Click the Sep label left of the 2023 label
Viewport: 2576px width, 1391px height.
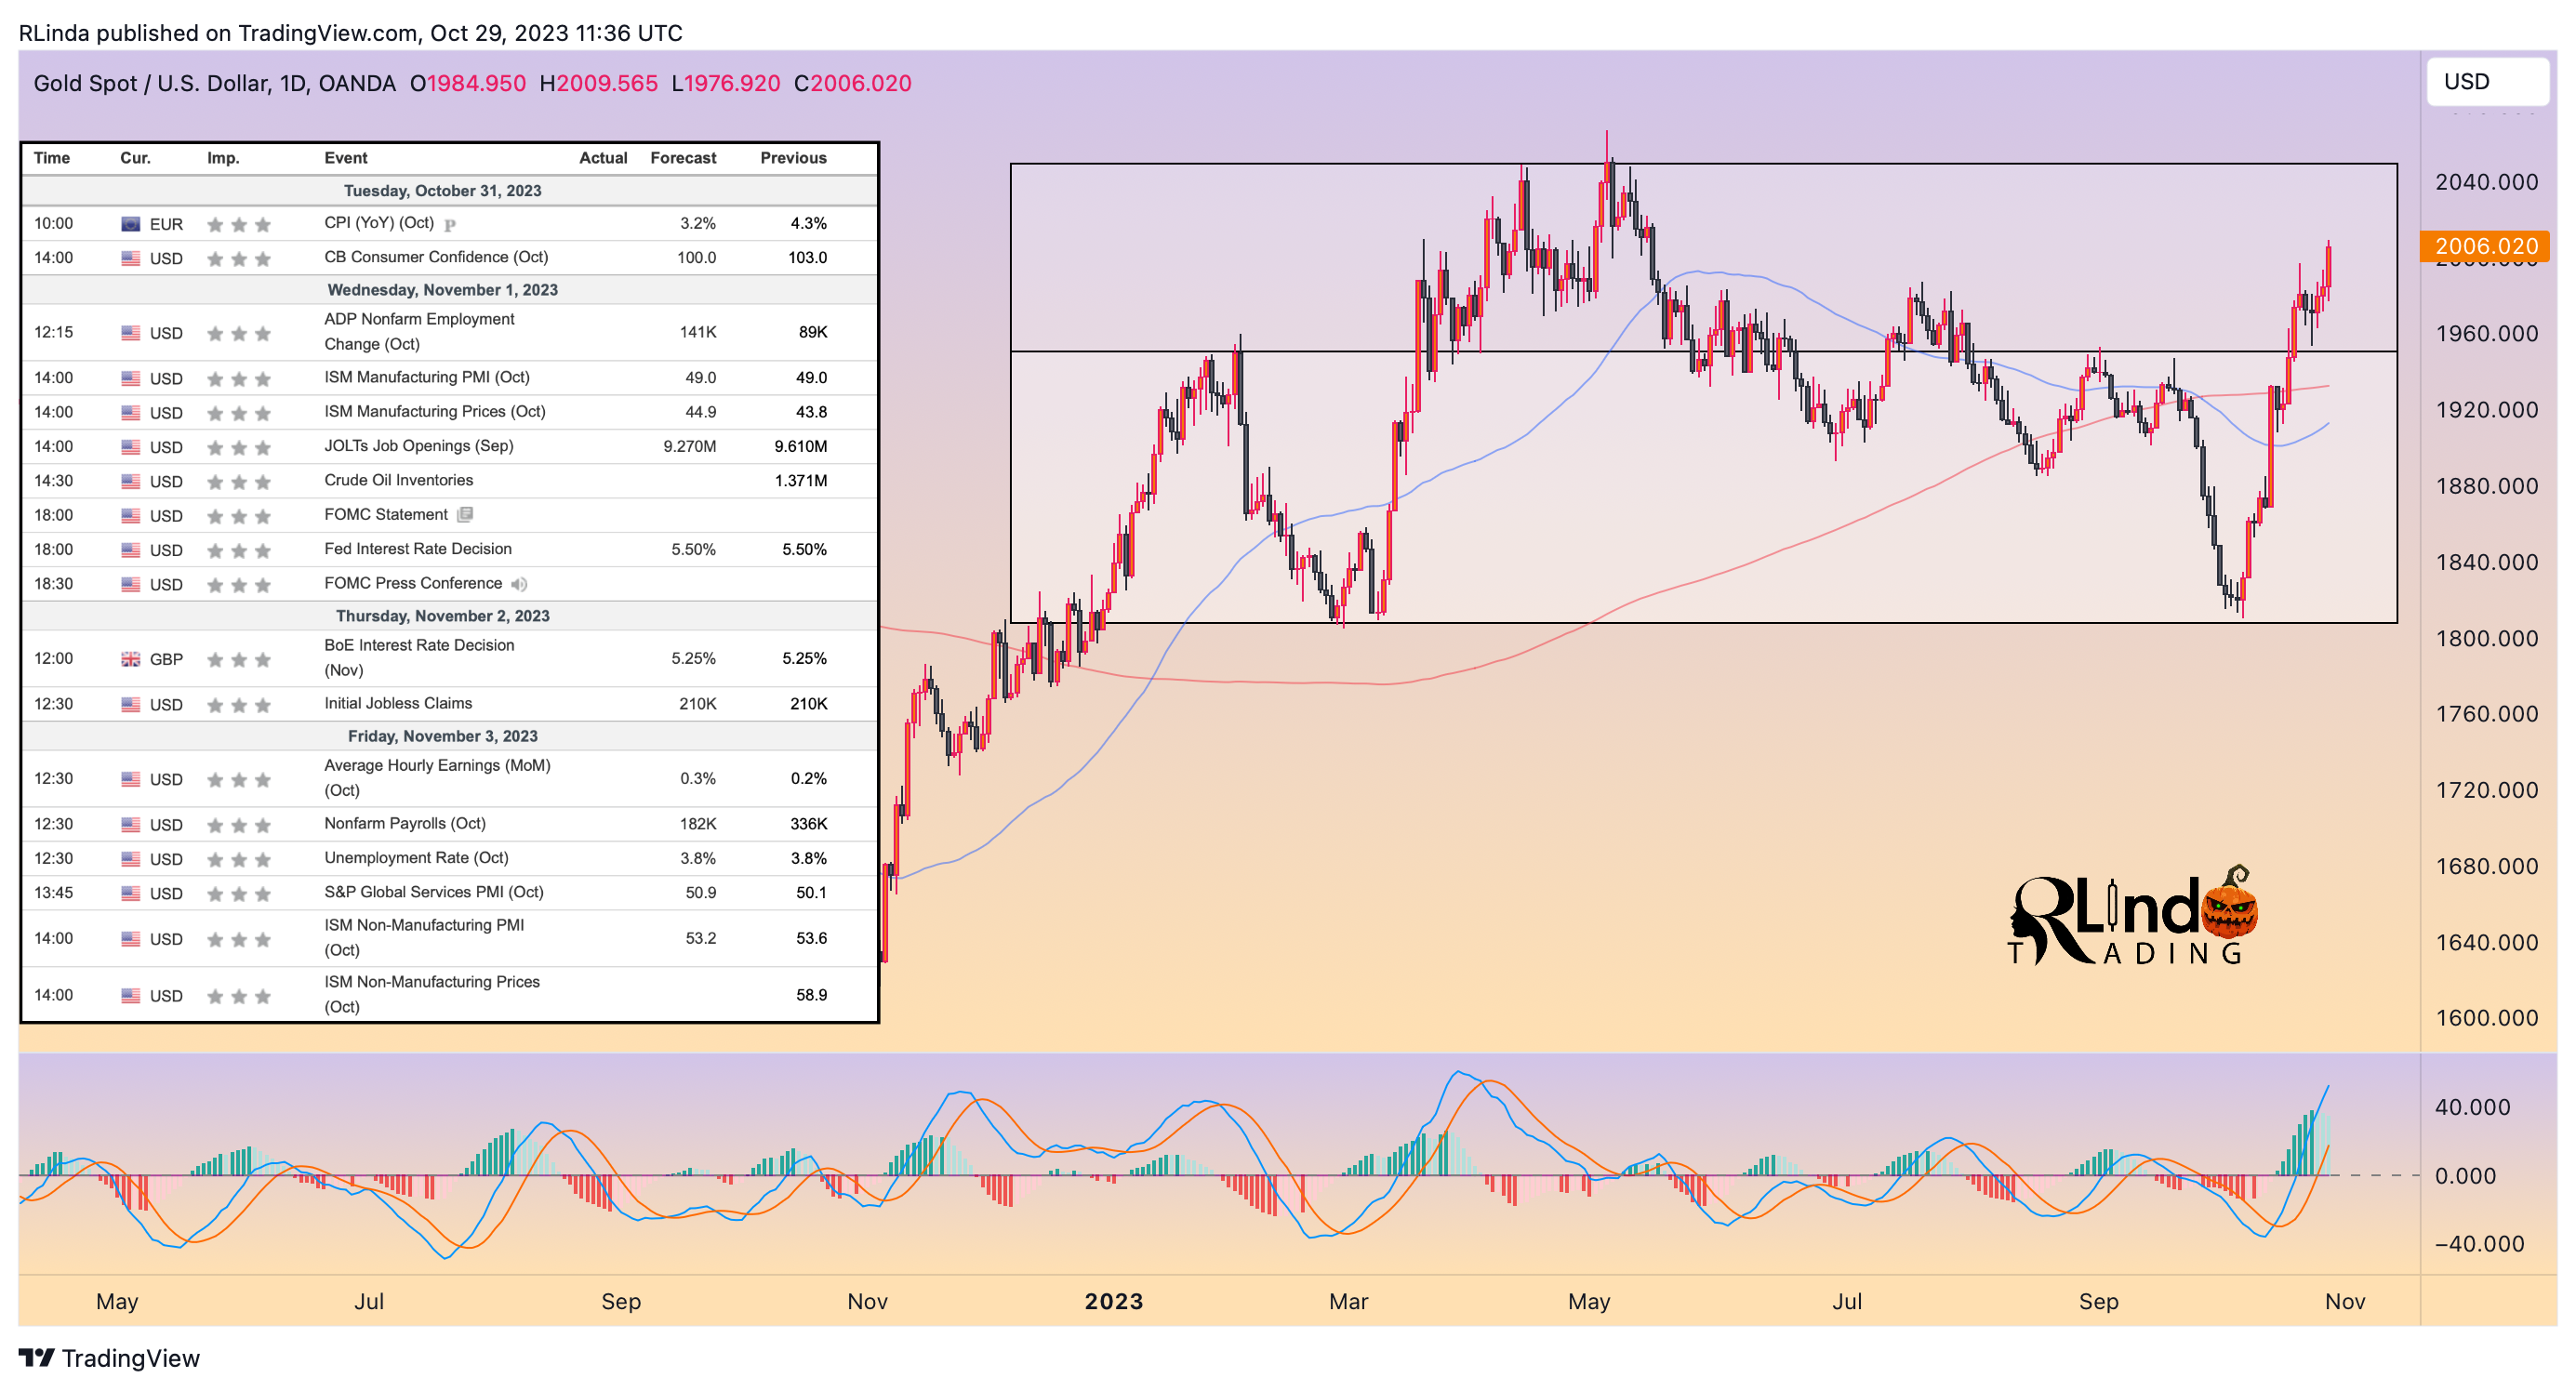621,1301
